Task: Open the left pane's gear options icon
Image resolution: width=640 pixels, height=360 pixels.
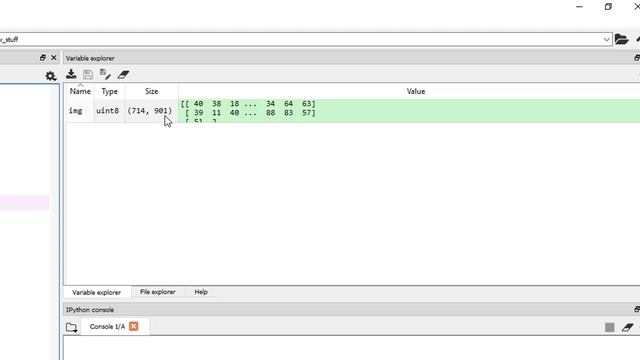Action: coord(50,76)
